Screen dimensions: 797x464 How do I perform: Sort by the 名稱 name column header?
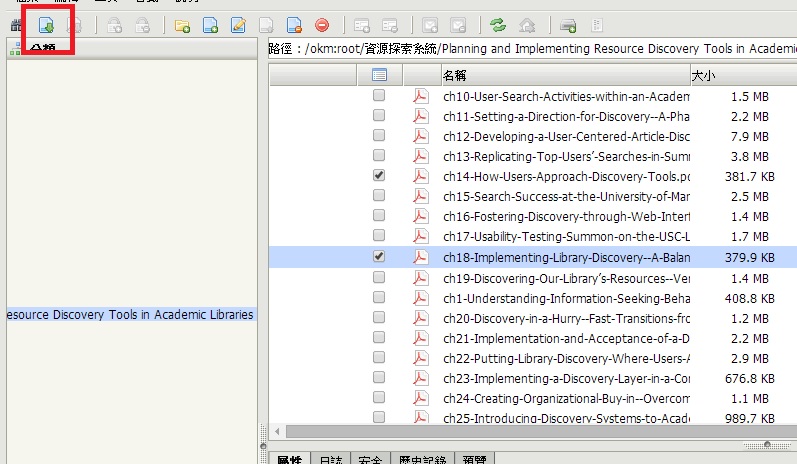566,75
